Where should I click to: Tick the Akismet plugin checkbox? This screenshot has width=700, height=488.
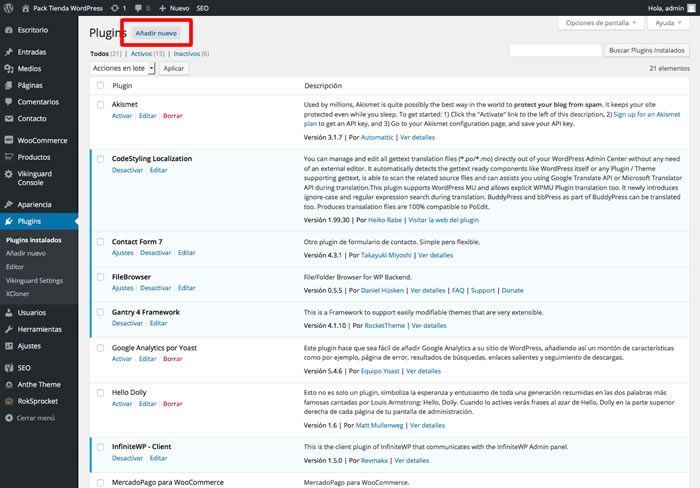click(x=100, y=105)
